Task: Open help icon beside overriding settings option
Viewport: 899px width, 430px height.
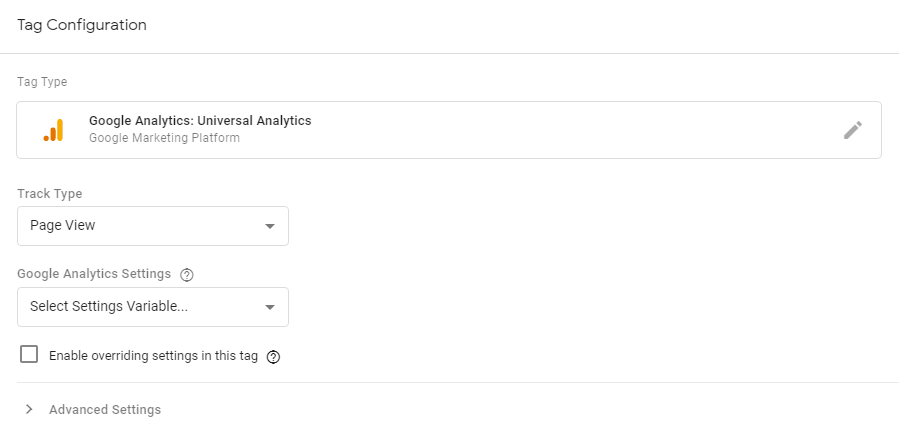Action: (x=273, y=356)
